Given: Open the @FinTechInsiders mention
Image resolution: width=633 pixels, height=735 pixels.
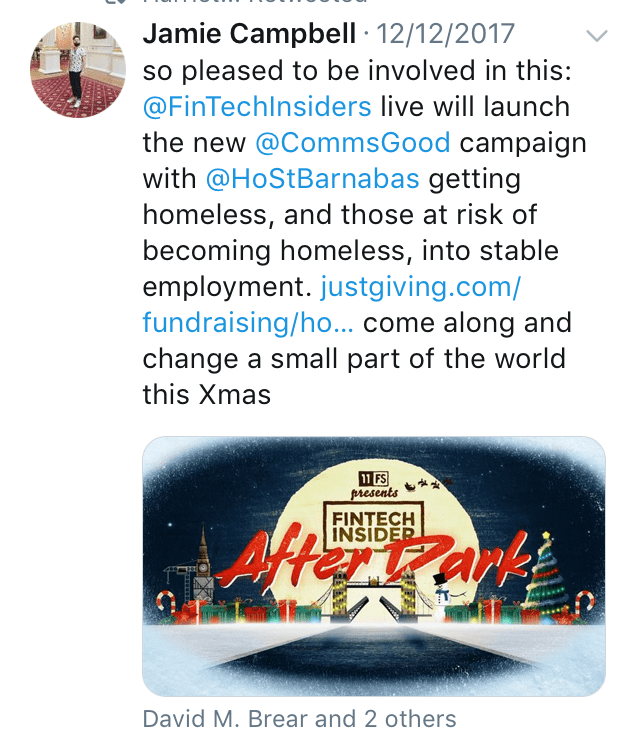Looking at the screenshot, I should pyautogui.click(x=257, y=107).
